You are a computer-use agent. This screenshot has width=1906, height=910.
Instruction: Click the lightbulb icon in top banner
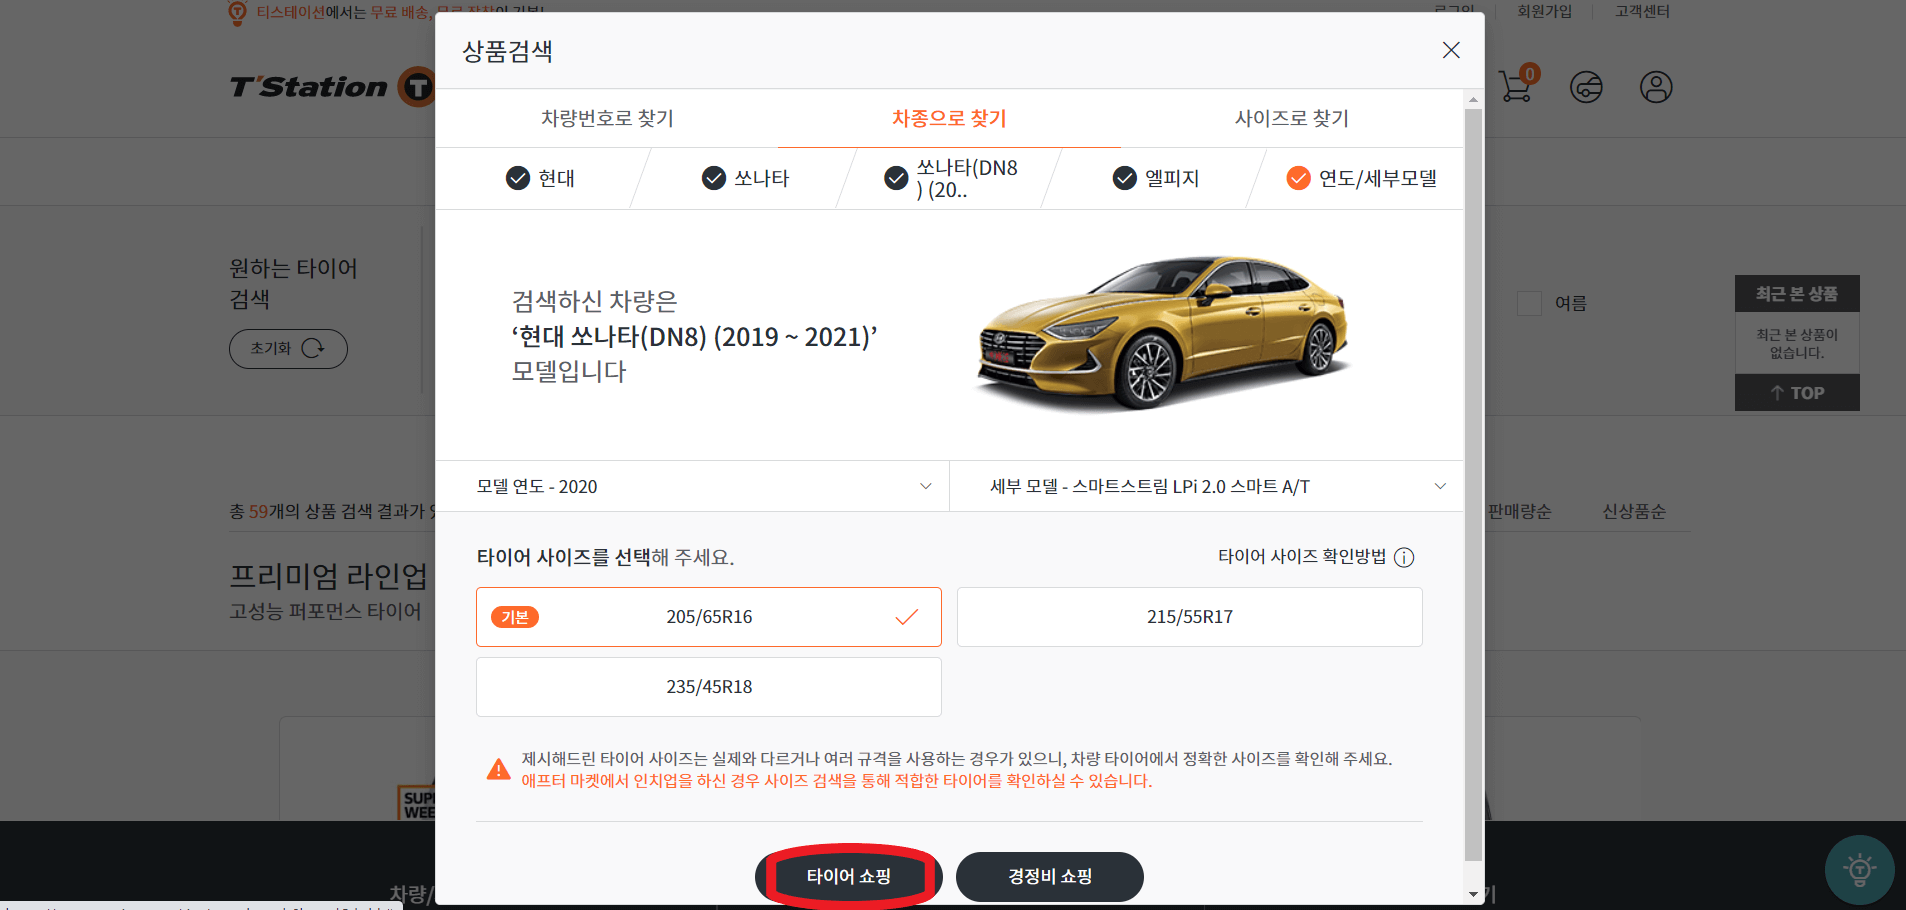coord(238,13)
